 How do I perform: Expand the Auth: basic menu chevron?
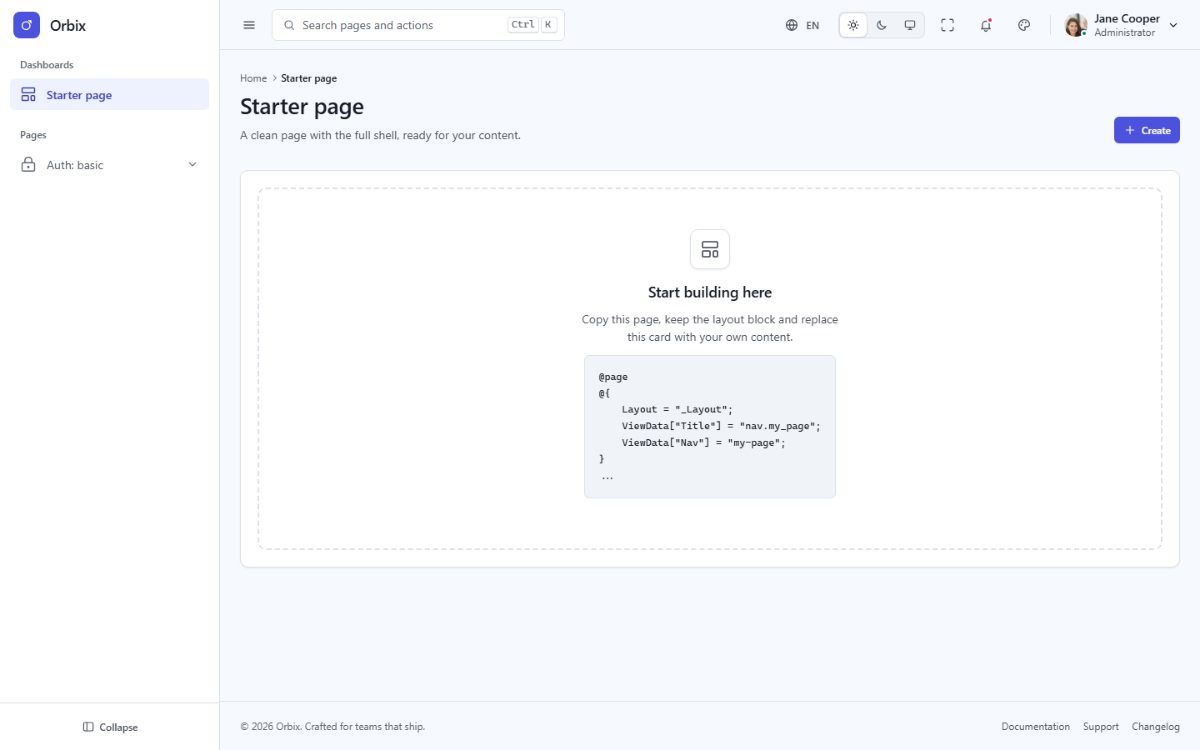click(x=193, y=165)
